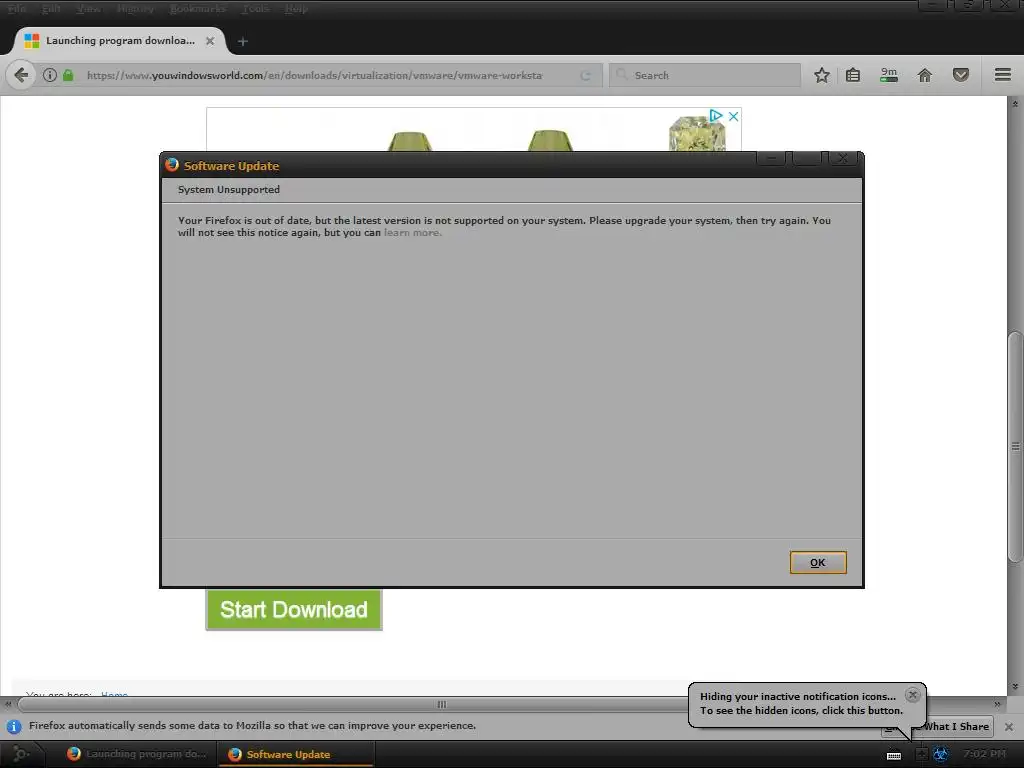Image resolution: width=1024 pixels, height=768 pixels.
Task: Open the Downloads indicator showing 9m
Action: point(889,75)
